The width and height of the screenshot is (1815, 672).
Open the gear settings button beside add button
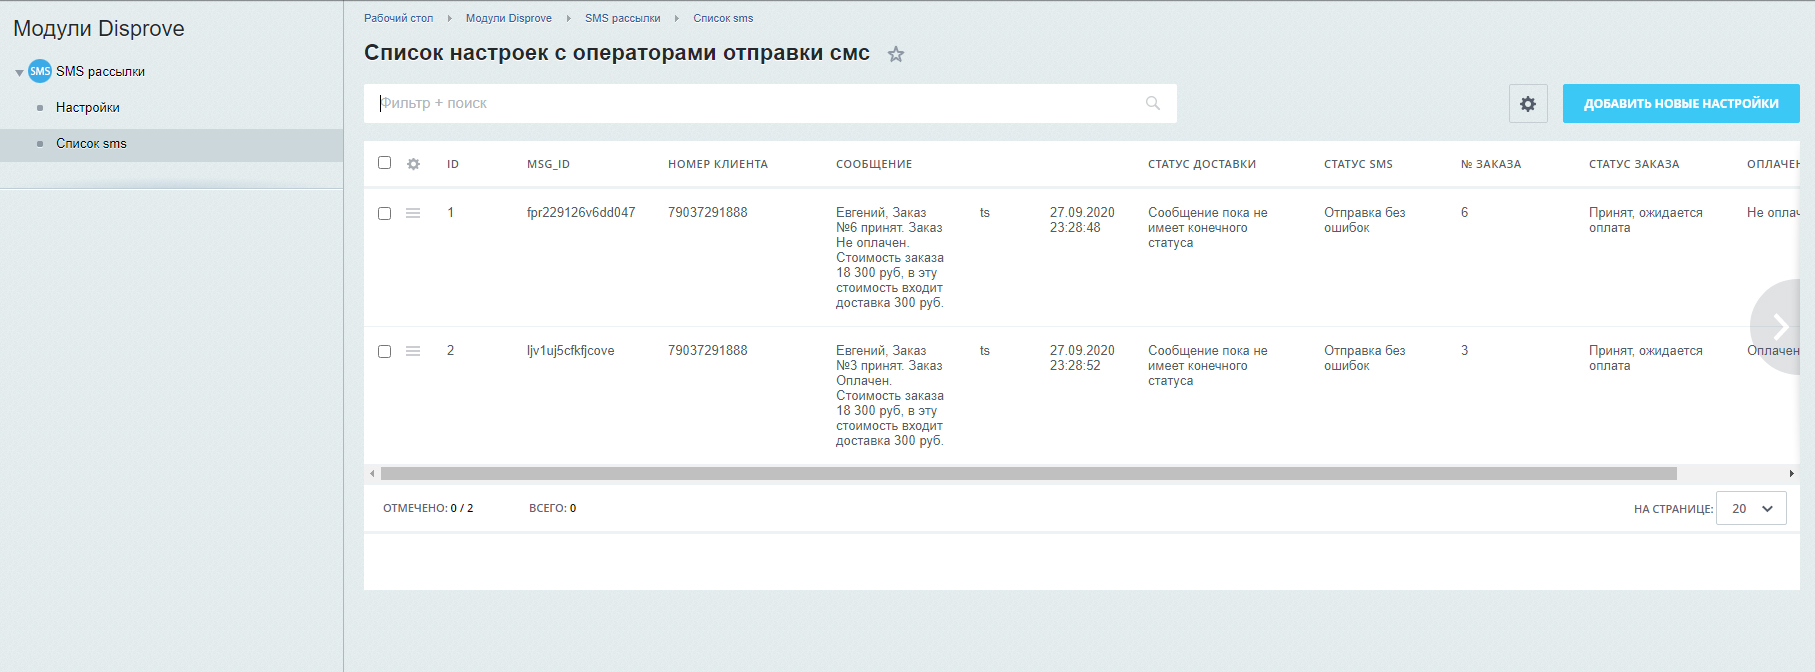(1527, 104)
